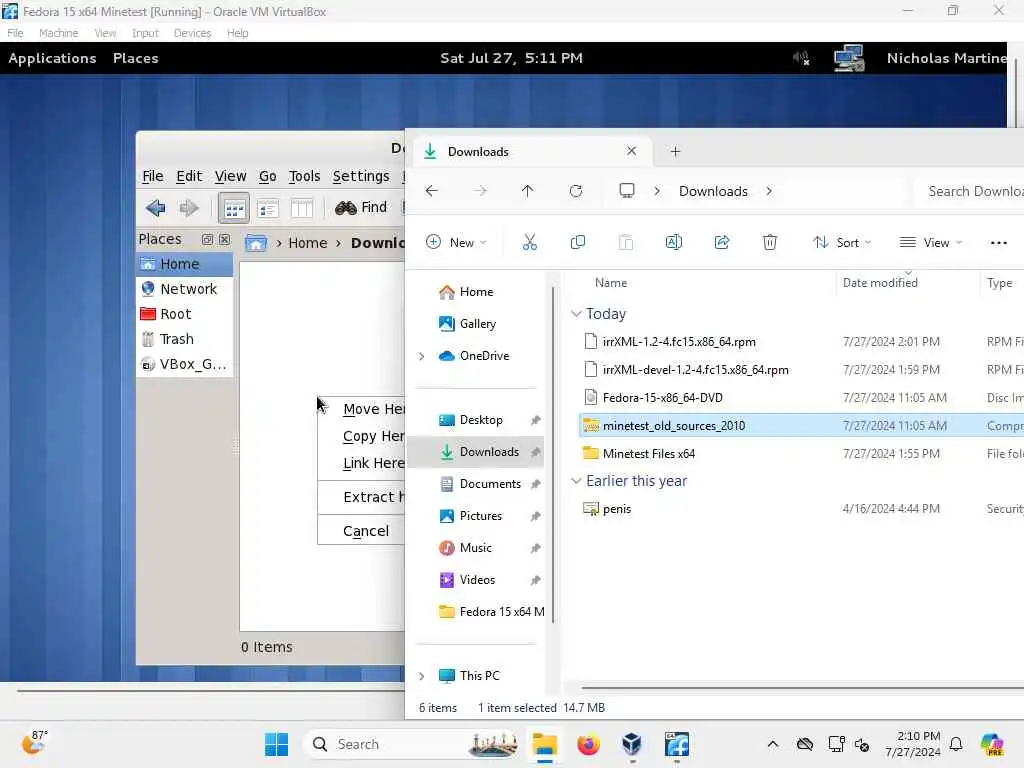
Task: Select Network in Fedora Places panel
Action: click(x=185, y=289)
